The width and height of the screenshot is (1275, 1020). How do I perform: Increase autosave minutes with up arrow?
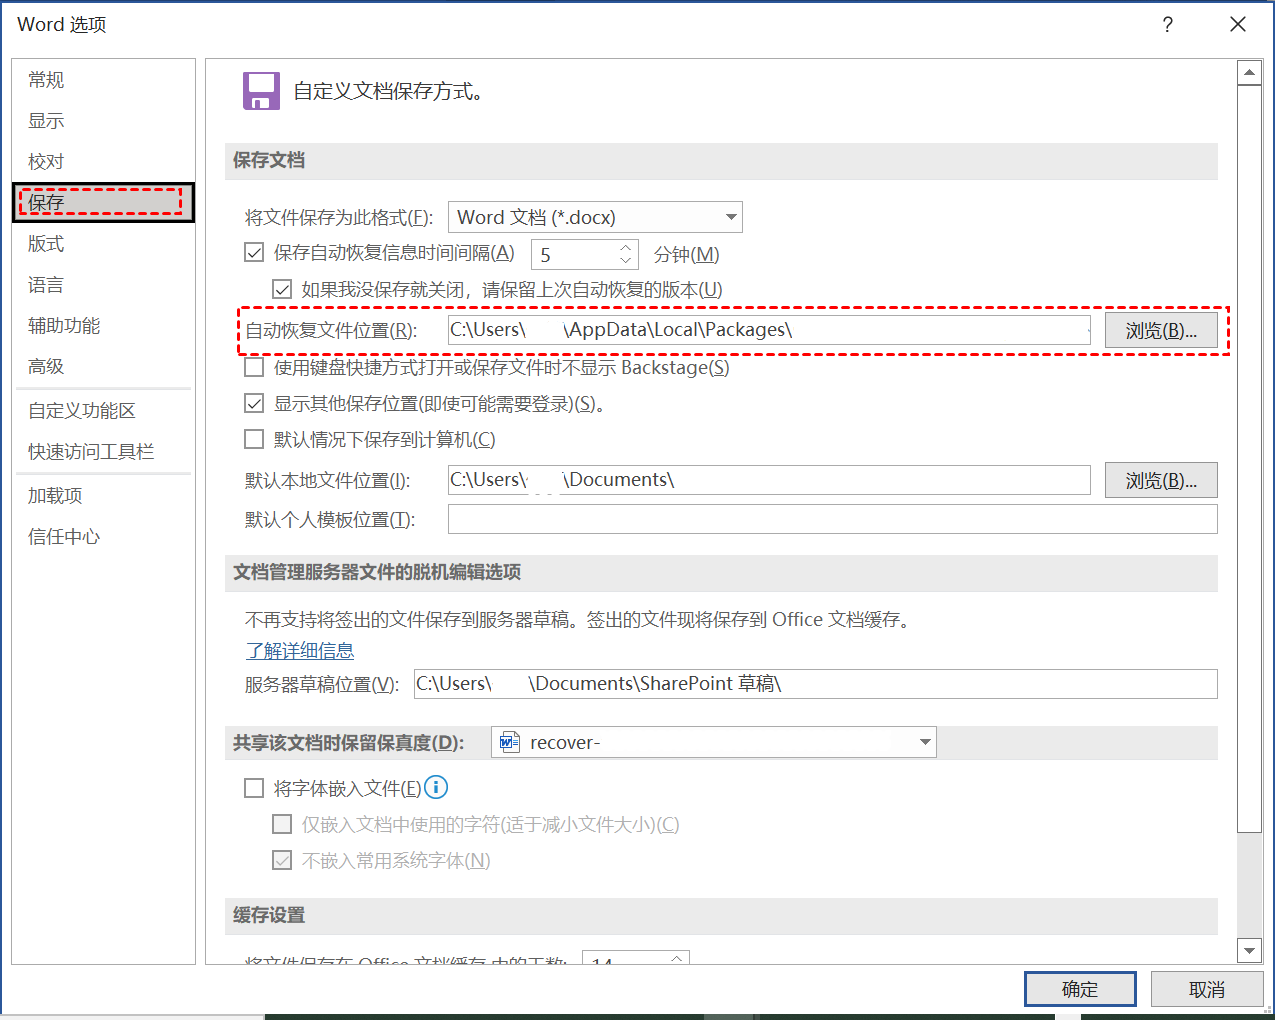pos(626,247)
